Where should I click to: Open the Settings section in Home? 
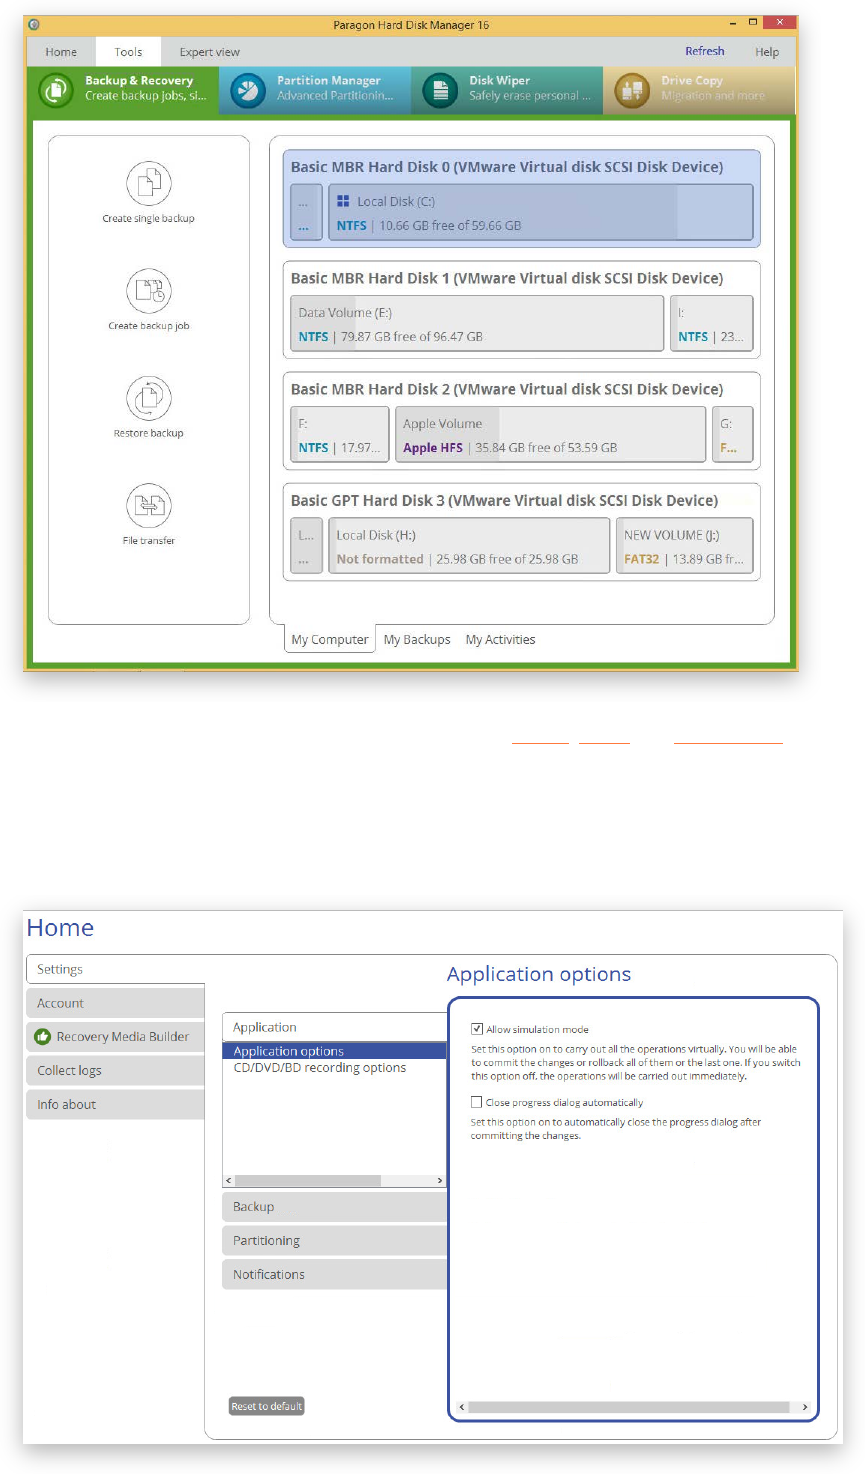[115, 969]
